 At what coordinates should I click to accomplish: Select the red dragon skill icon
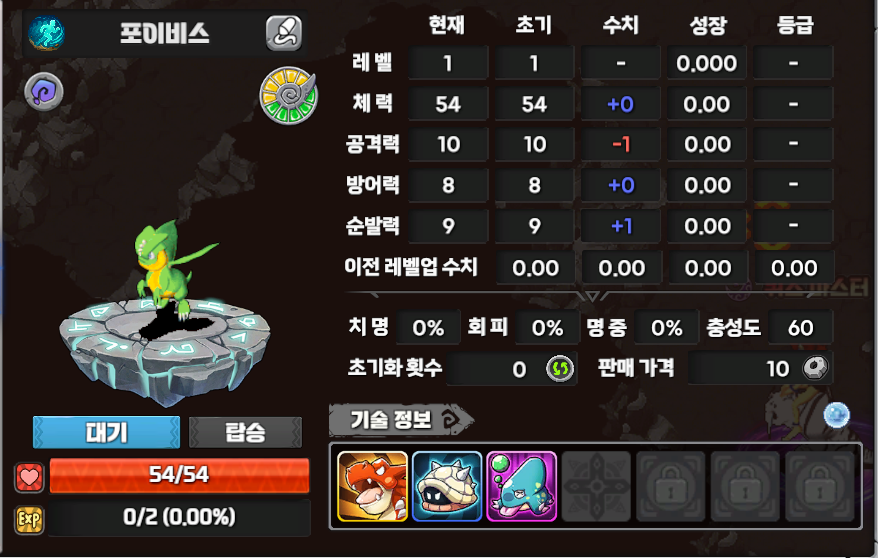click(x=372, y=486)
